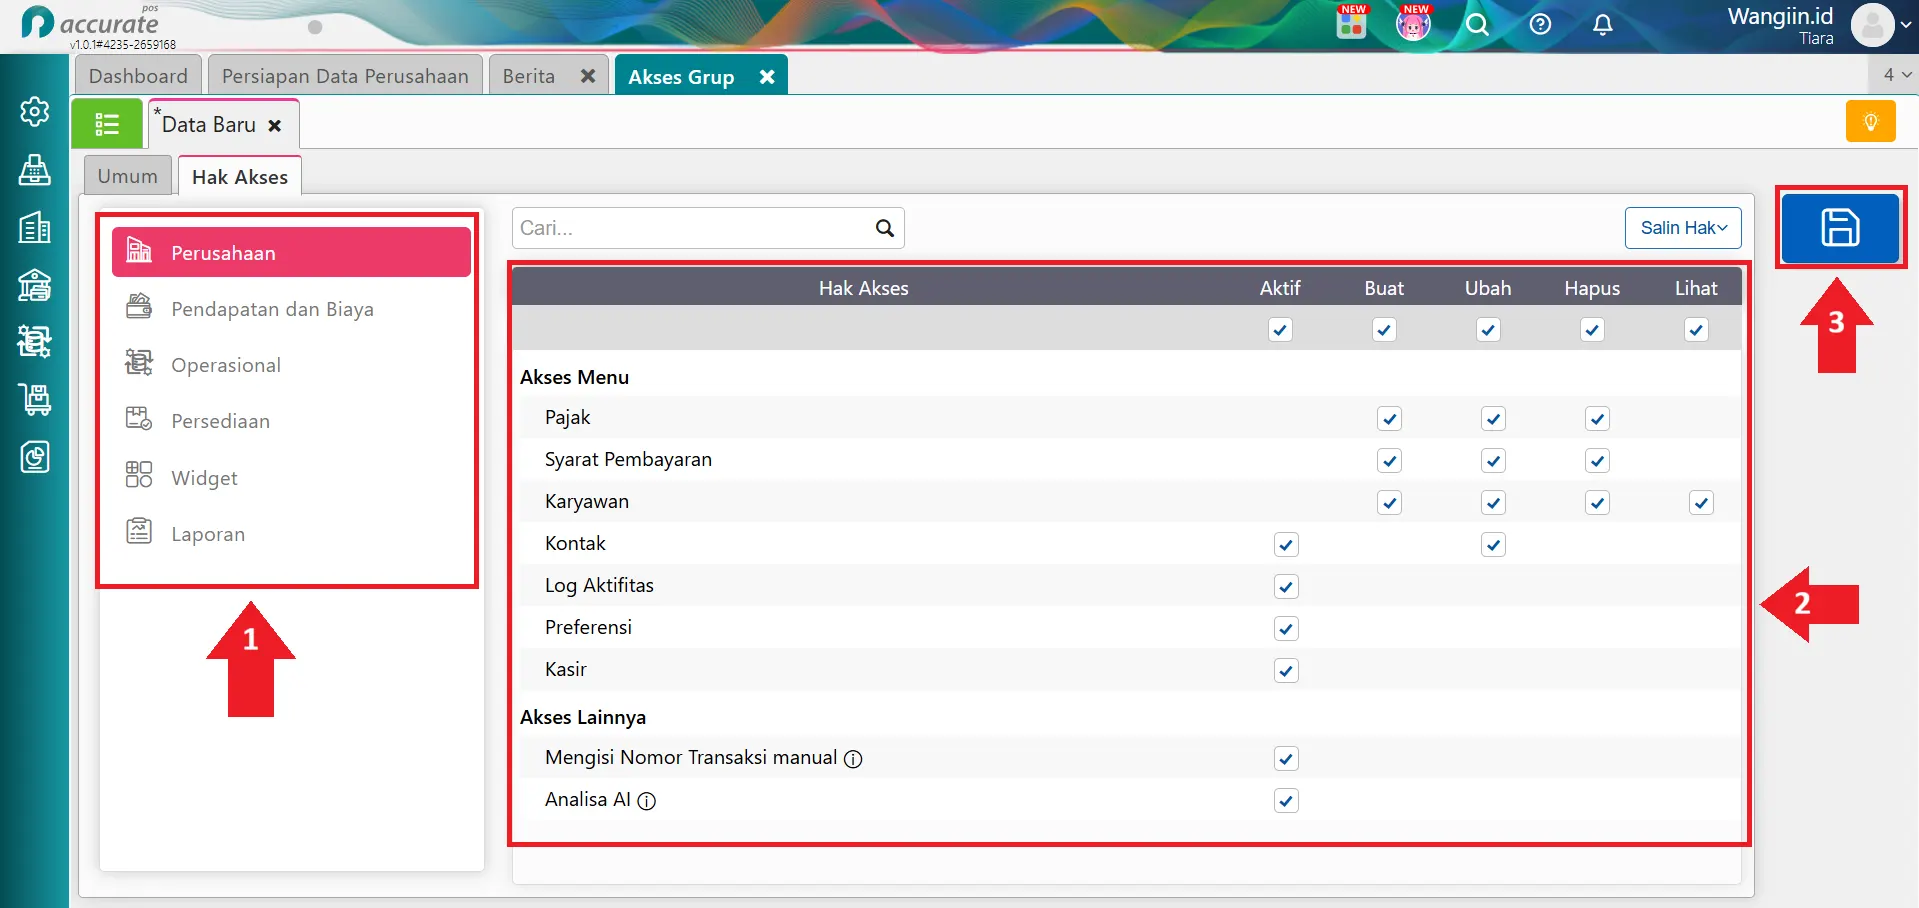Click the header search magnifier

[x=1477, y=25]
